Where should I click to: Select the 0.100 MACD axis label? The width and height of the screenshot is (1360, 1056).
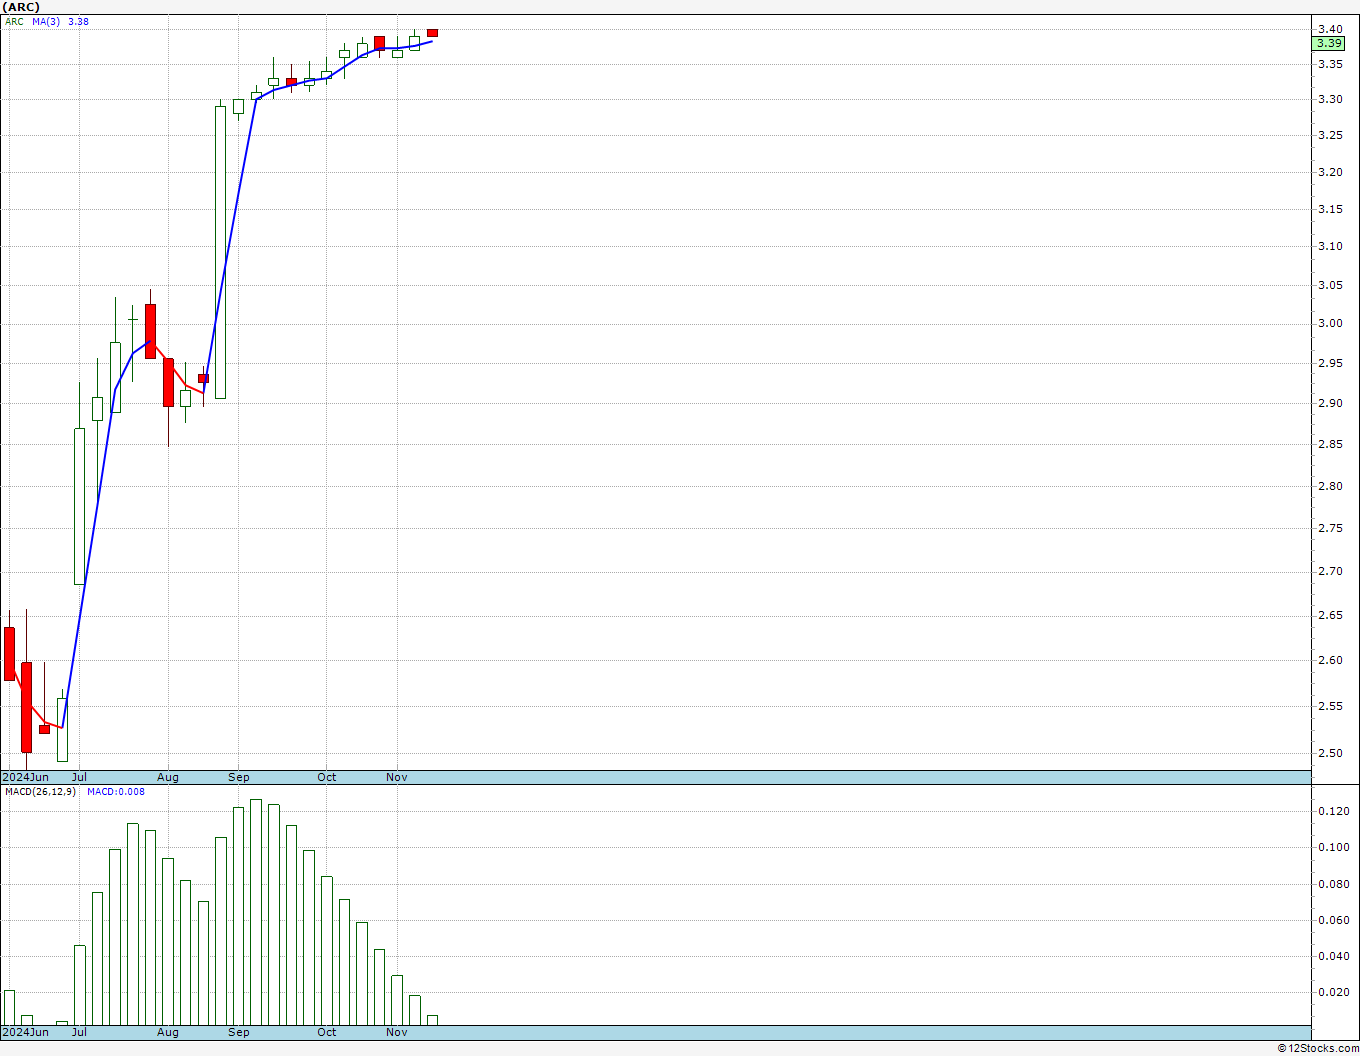(1333, 847)
